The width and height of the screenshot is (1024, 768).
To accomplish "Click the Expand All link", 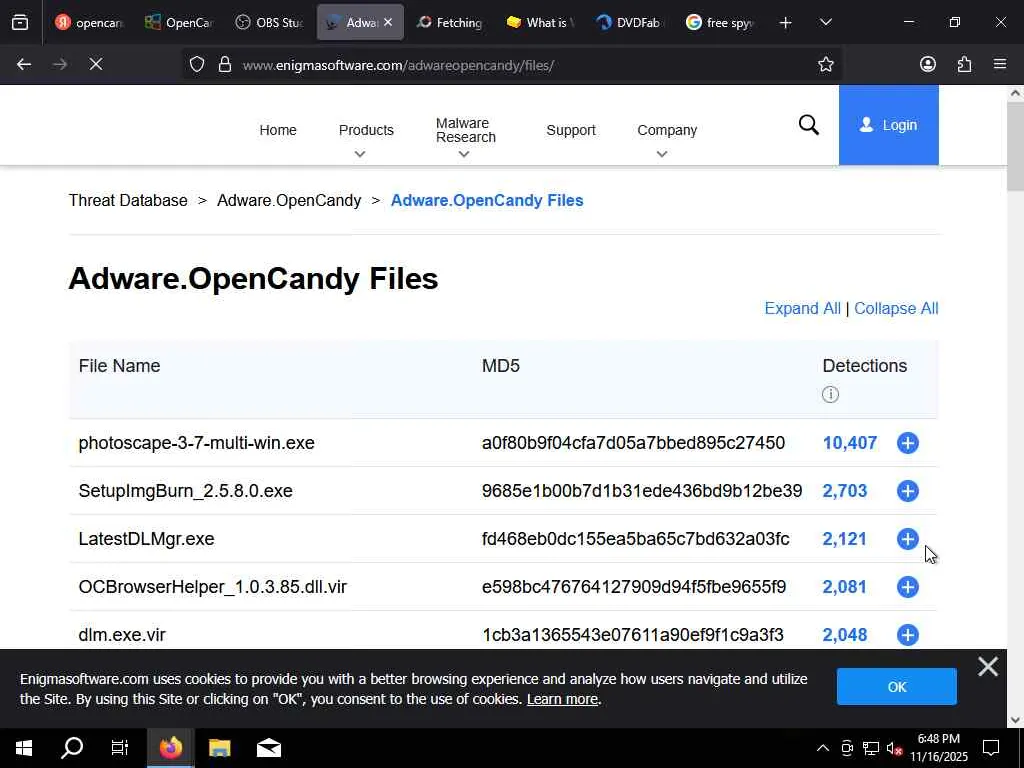I will (x=803, y=308).
